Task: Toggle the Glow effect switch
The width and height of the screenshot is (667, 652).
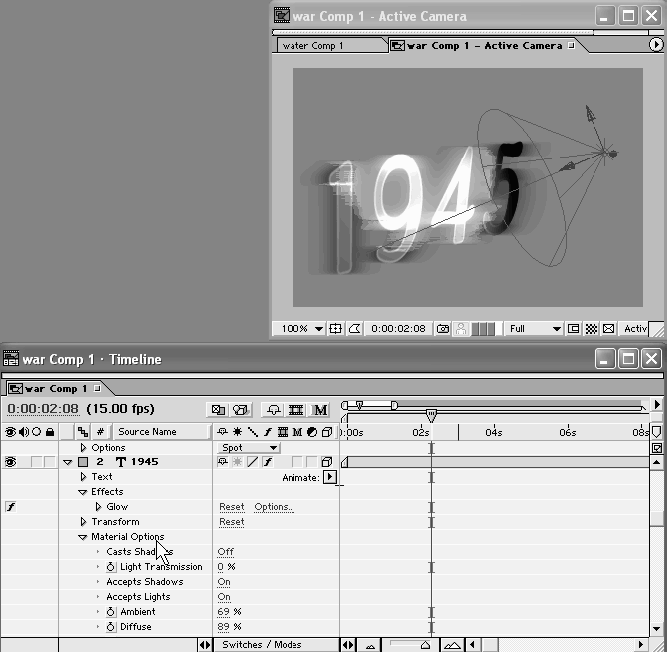Action: 11,507
